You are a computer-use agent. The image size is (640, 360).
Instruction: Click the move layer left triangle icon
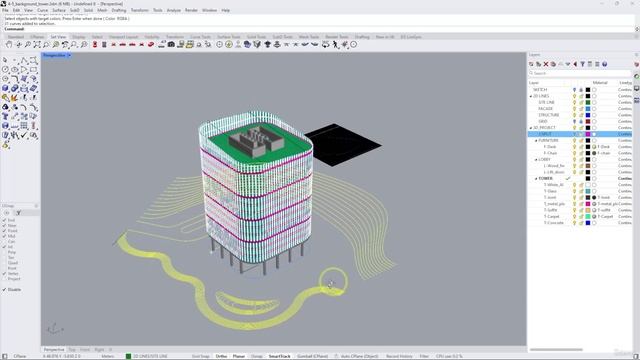pyautogui.click(x=575, y=64)
